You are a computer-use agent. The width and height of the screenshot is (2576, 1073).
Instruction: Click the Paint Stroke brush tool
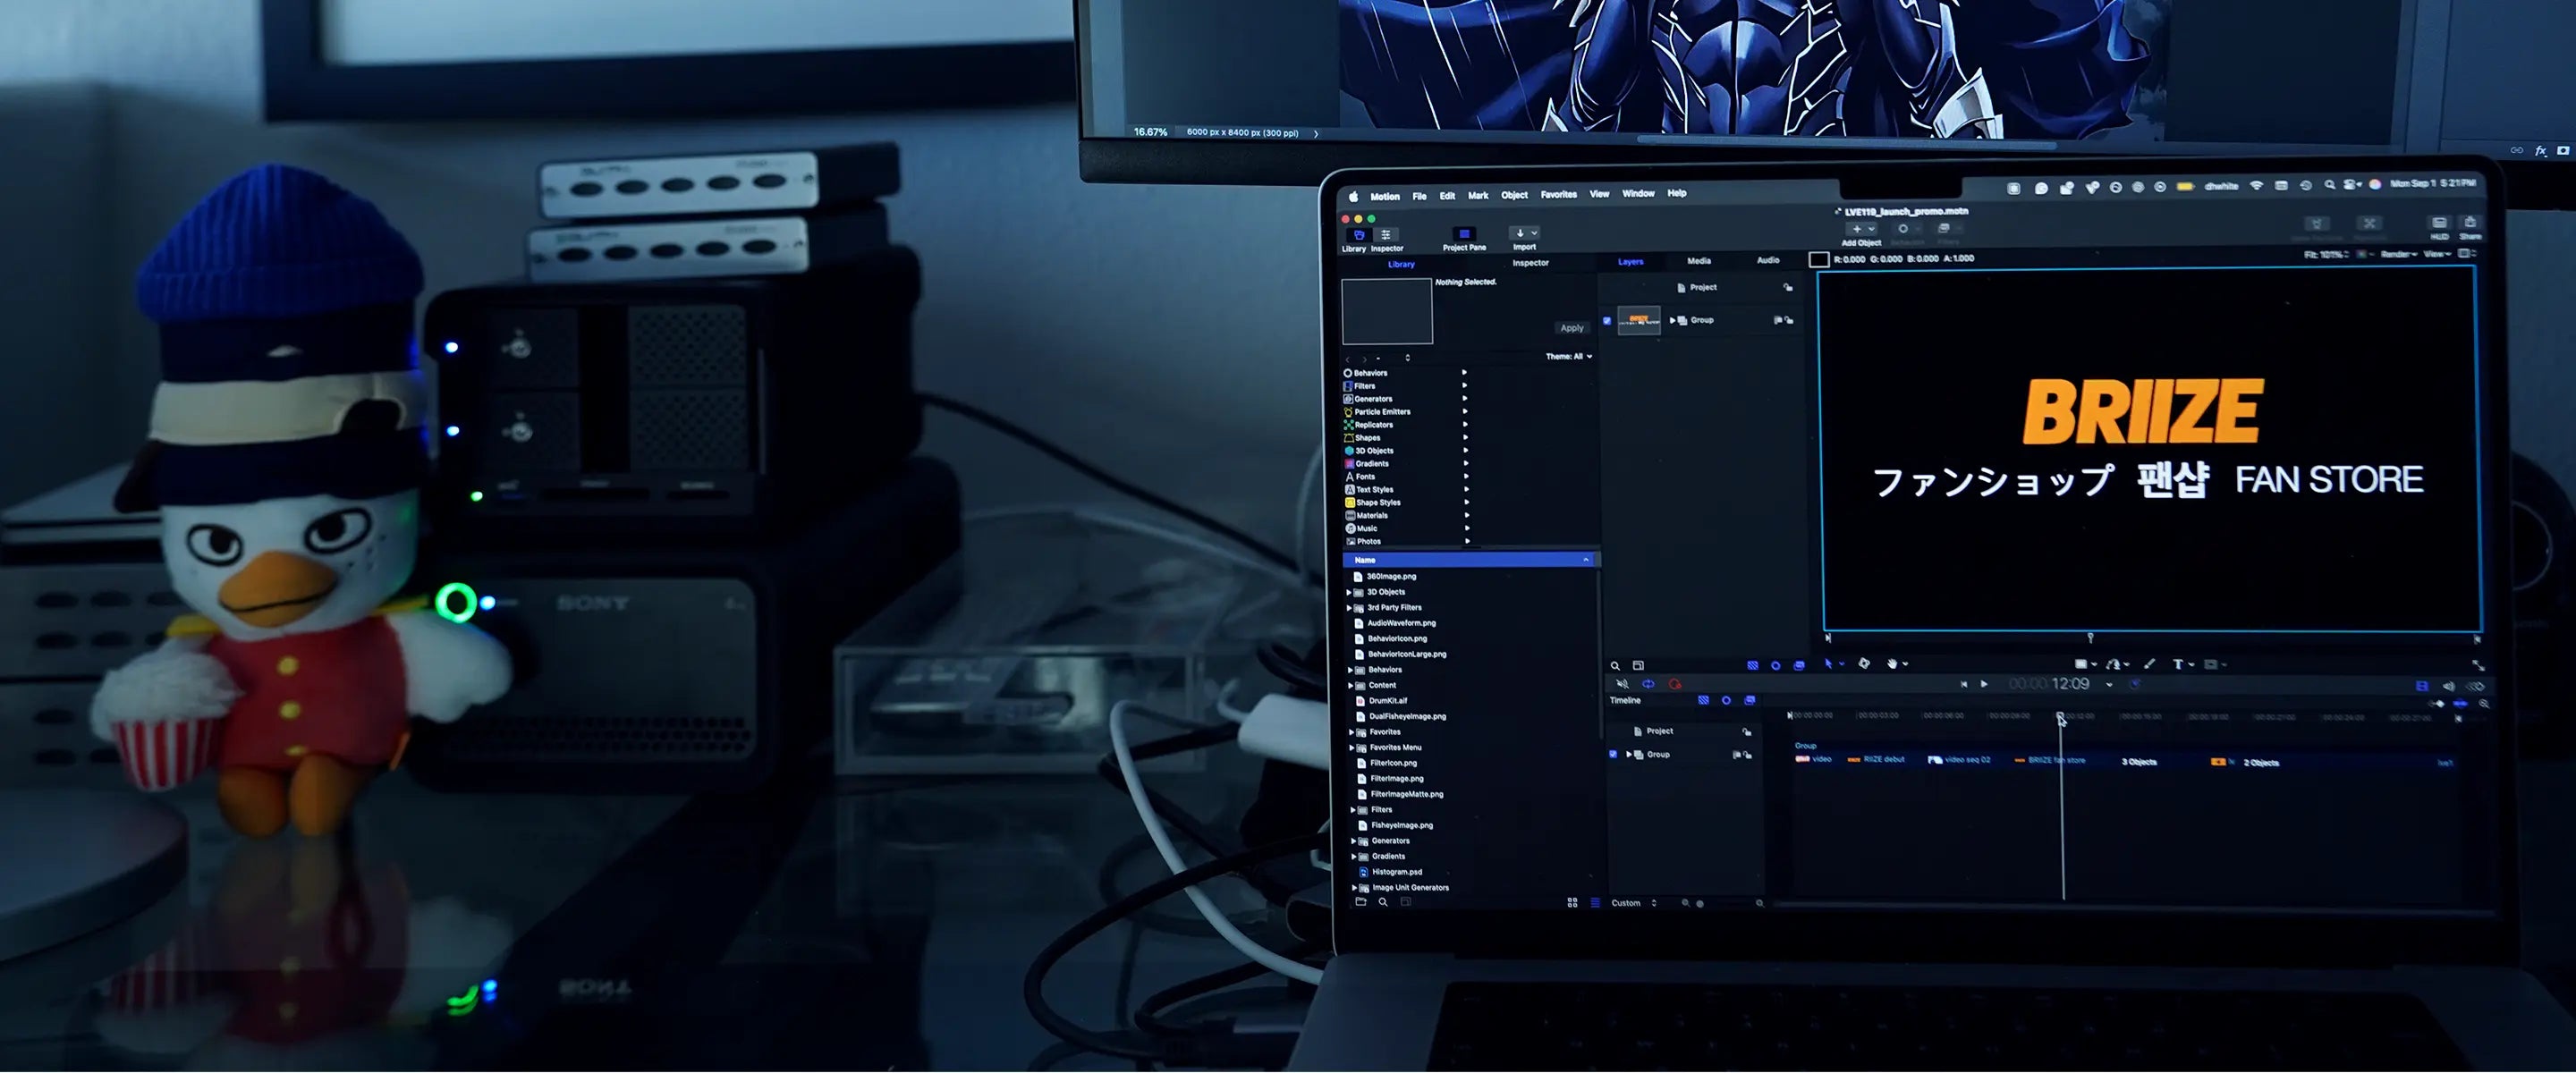[x=2149, y=664]
